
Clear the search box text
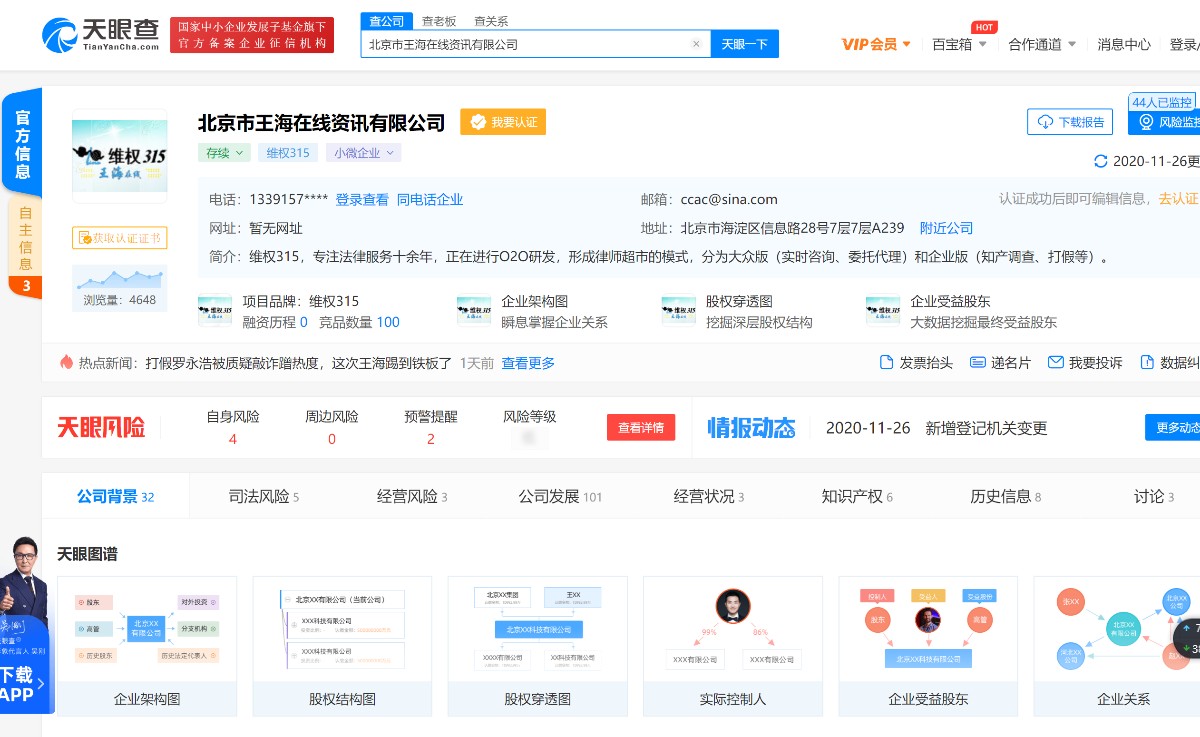[696, 44]
